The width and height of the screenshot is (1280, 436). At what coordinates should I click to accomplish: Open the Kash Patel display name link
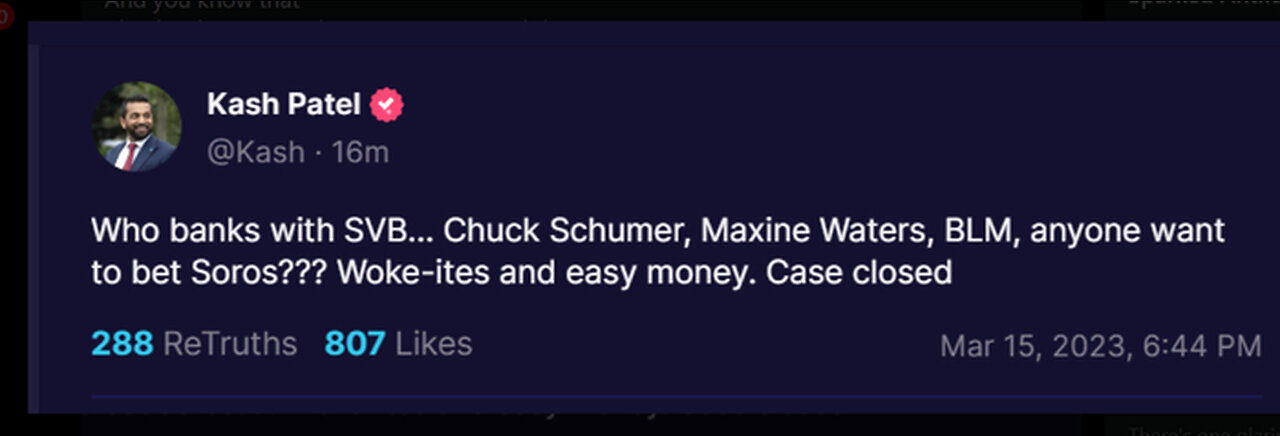(284, 104)
